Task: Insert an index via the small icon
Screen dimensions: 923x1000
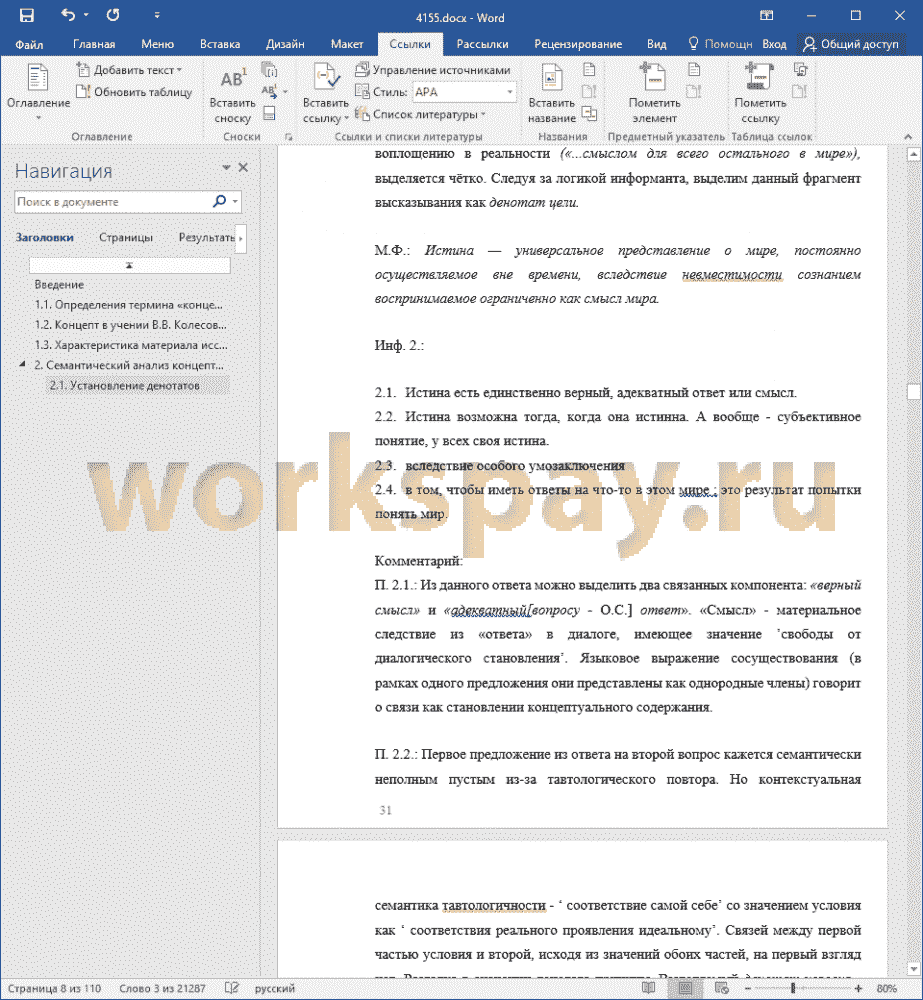Action: point(694,70)
